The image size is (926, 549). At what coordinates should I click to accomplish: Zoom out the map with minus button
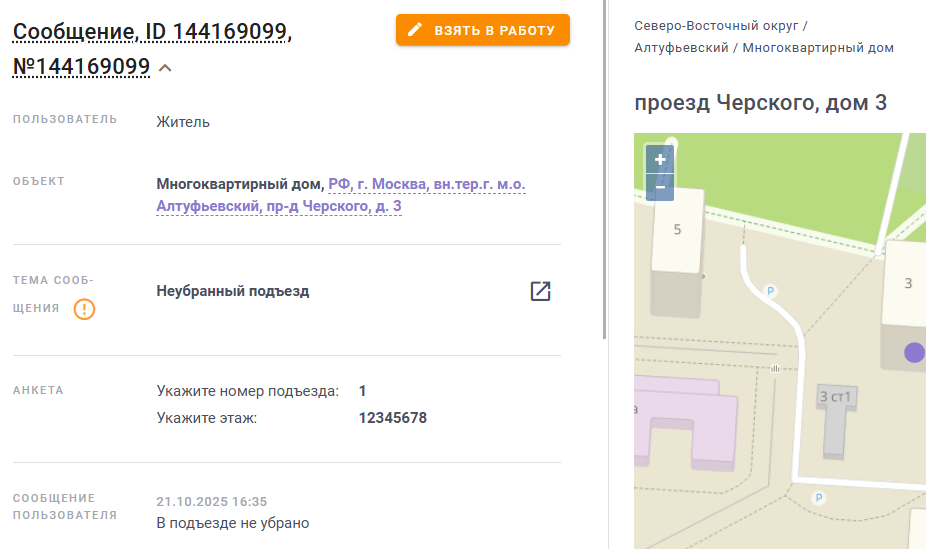click(x=660, y=187)
